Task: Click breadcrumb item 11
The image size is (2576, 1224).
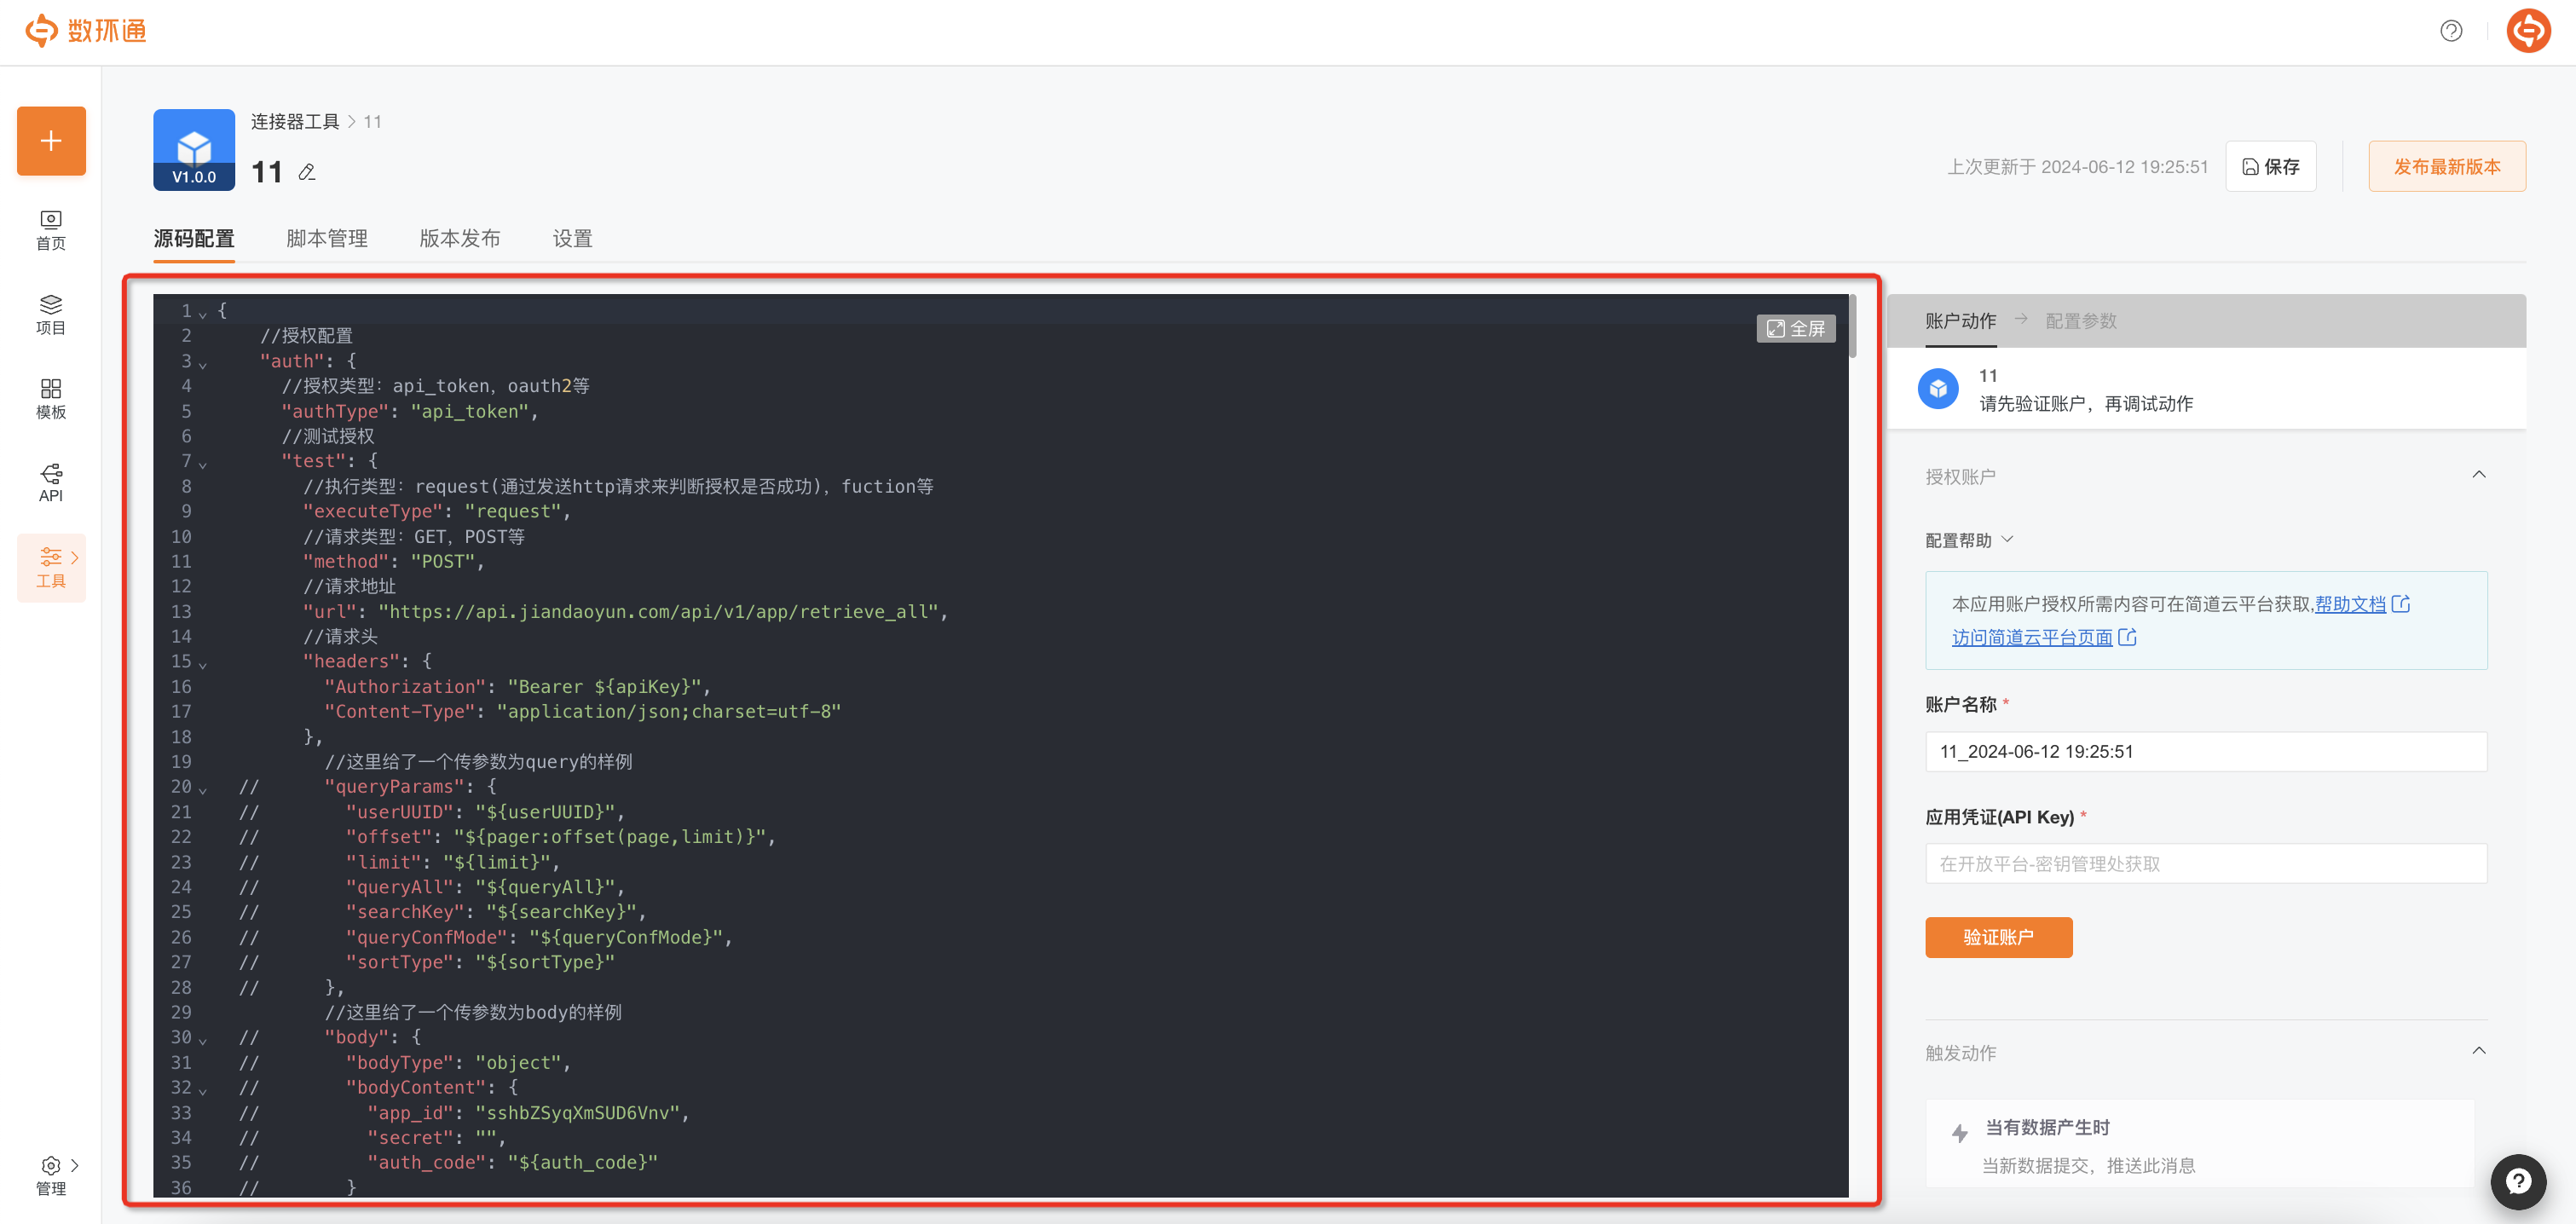Action: [372, 122]
